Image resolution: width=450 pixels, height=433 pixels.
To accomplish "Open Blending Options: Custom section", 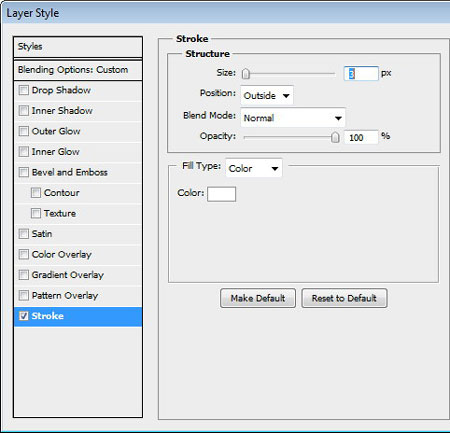I will point(78,70).
